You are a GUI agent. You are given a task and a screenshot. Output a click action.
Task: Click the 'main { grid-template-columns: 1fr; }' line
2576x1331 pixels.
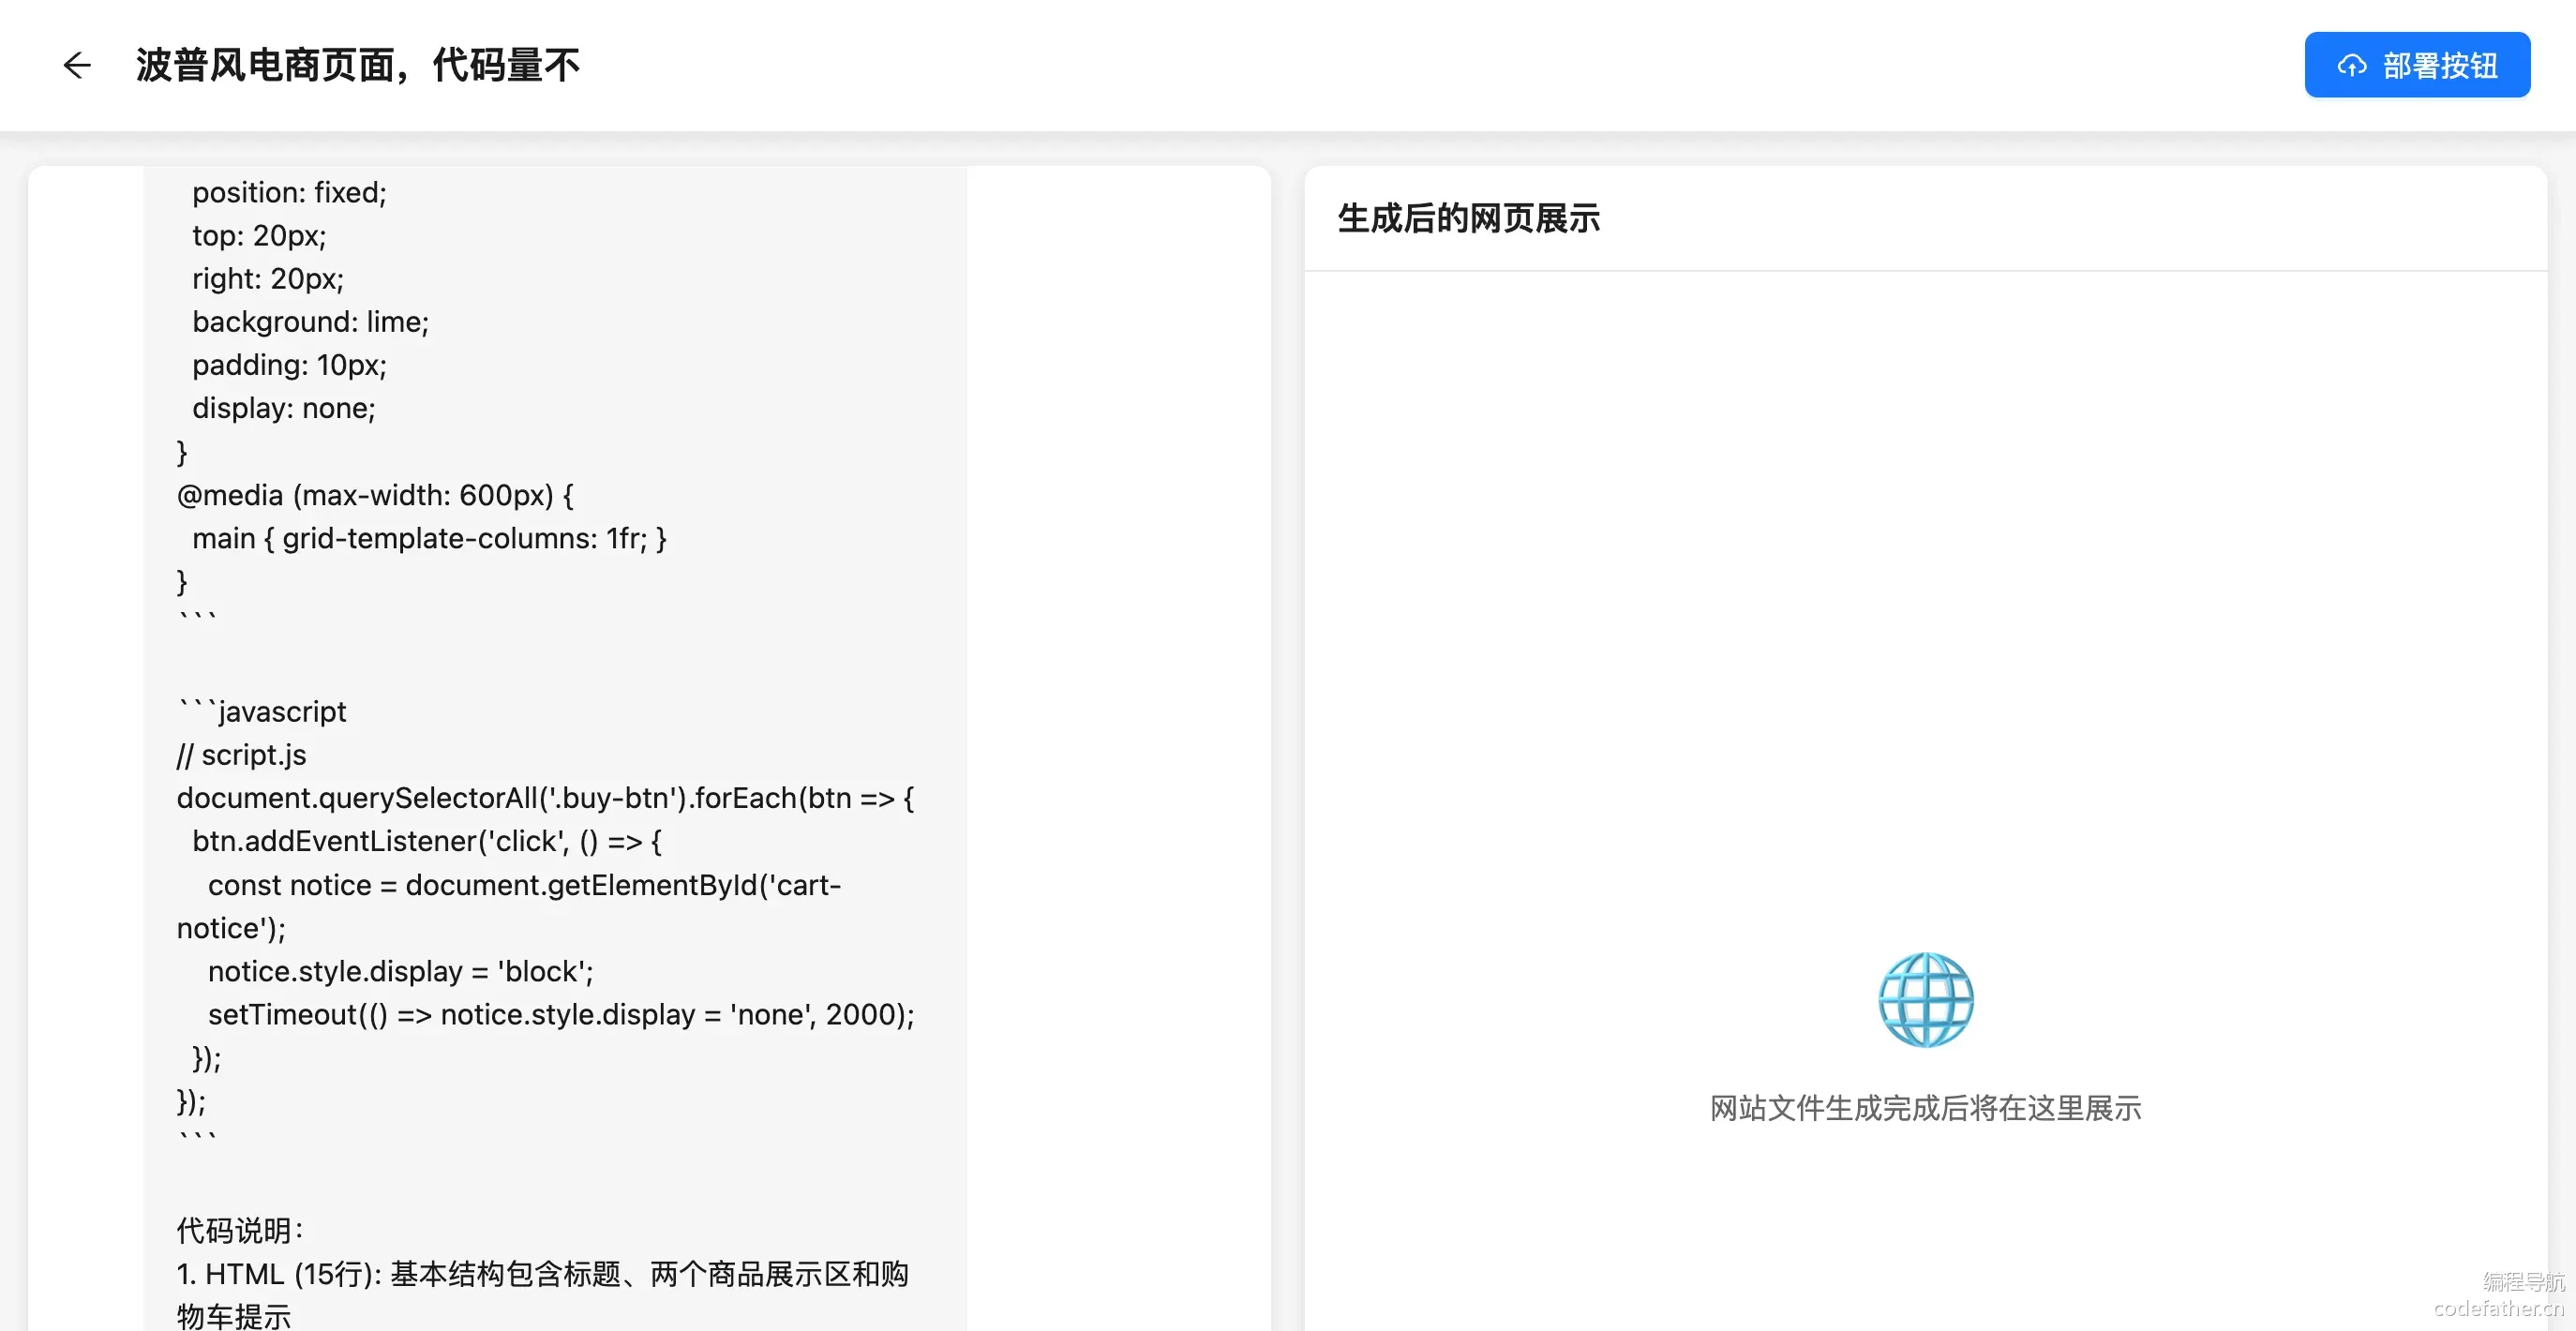tap(429, 538)
